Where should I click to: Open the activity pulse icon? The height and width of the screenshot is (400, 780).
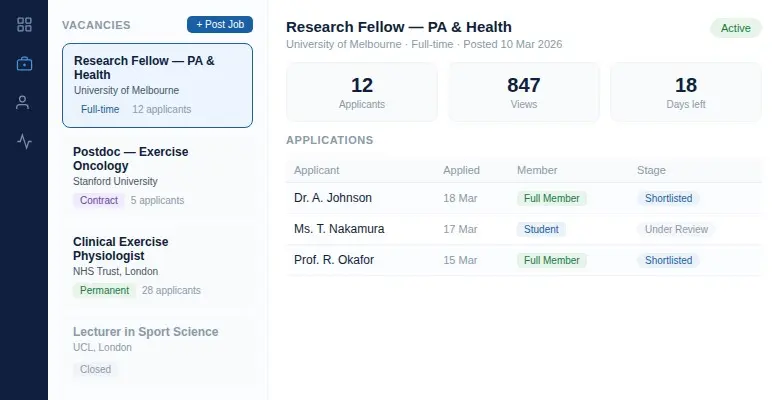tap(24, 142)
